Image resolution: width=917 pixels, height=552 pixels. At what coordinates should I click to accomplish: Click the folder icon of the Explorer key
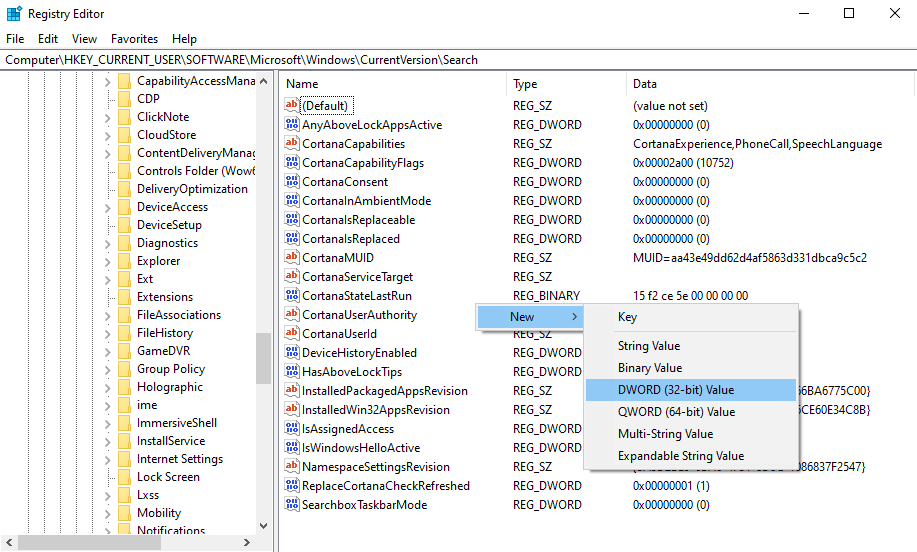tap(124, 261)
